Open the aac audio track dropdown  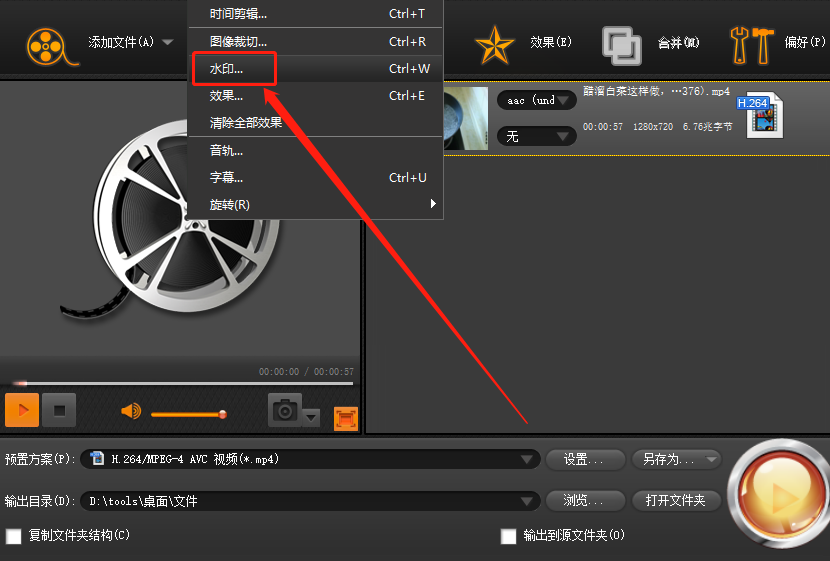tap(537, 100)
